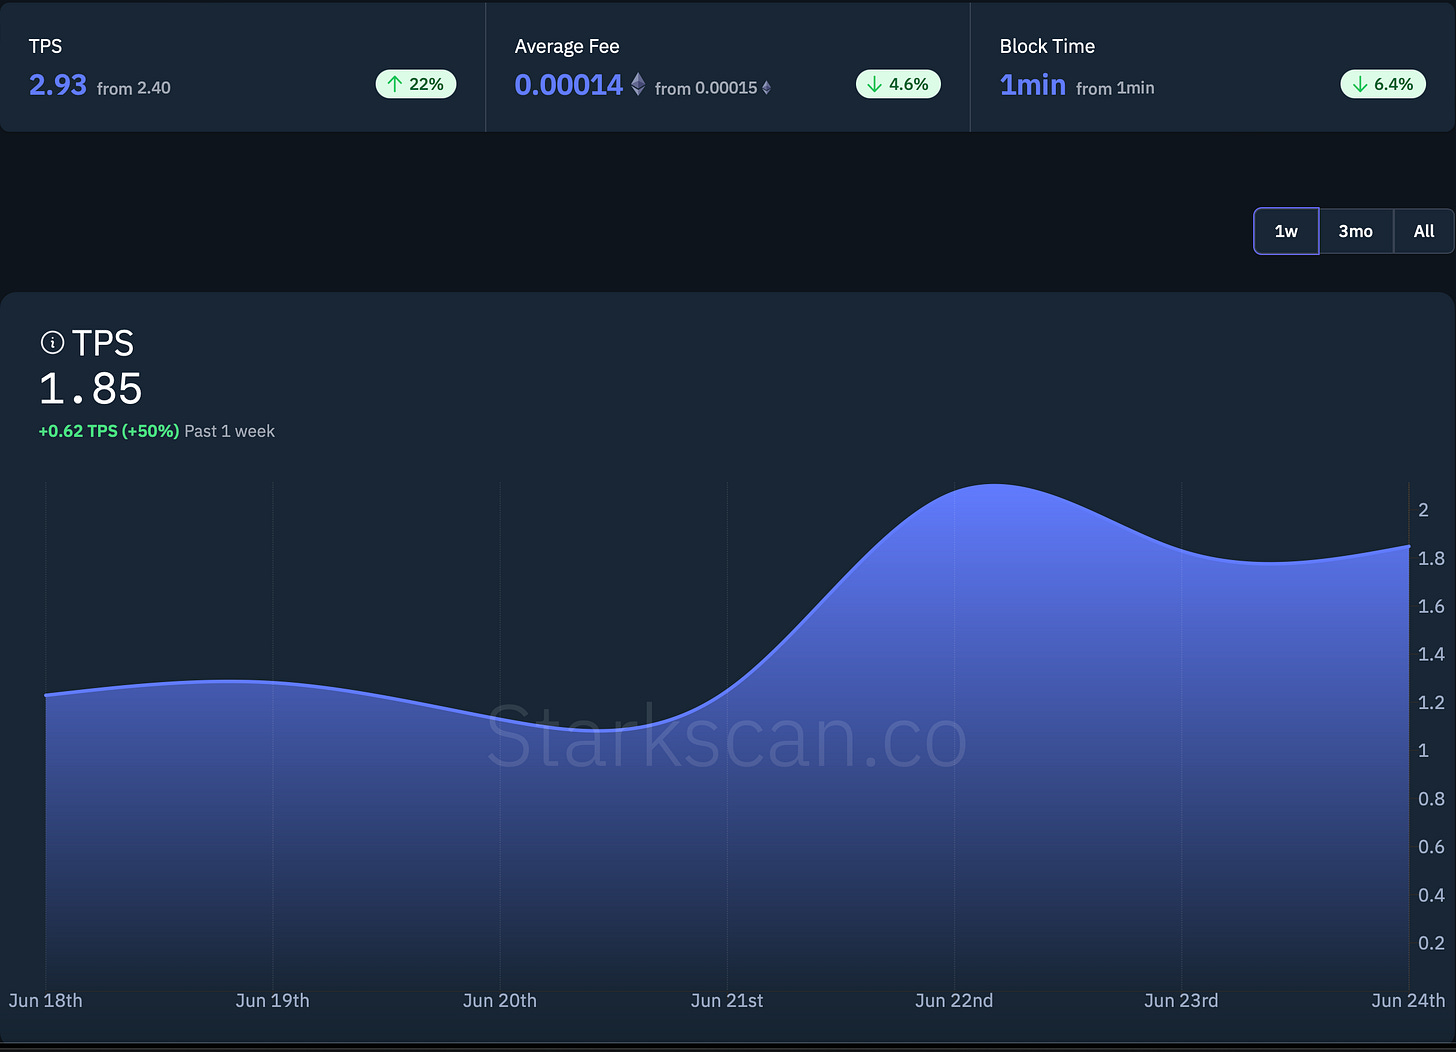Click the small Ethereum icon after 0.00015
Viewport: 1456px width, 1052px height.
point(767,88)
